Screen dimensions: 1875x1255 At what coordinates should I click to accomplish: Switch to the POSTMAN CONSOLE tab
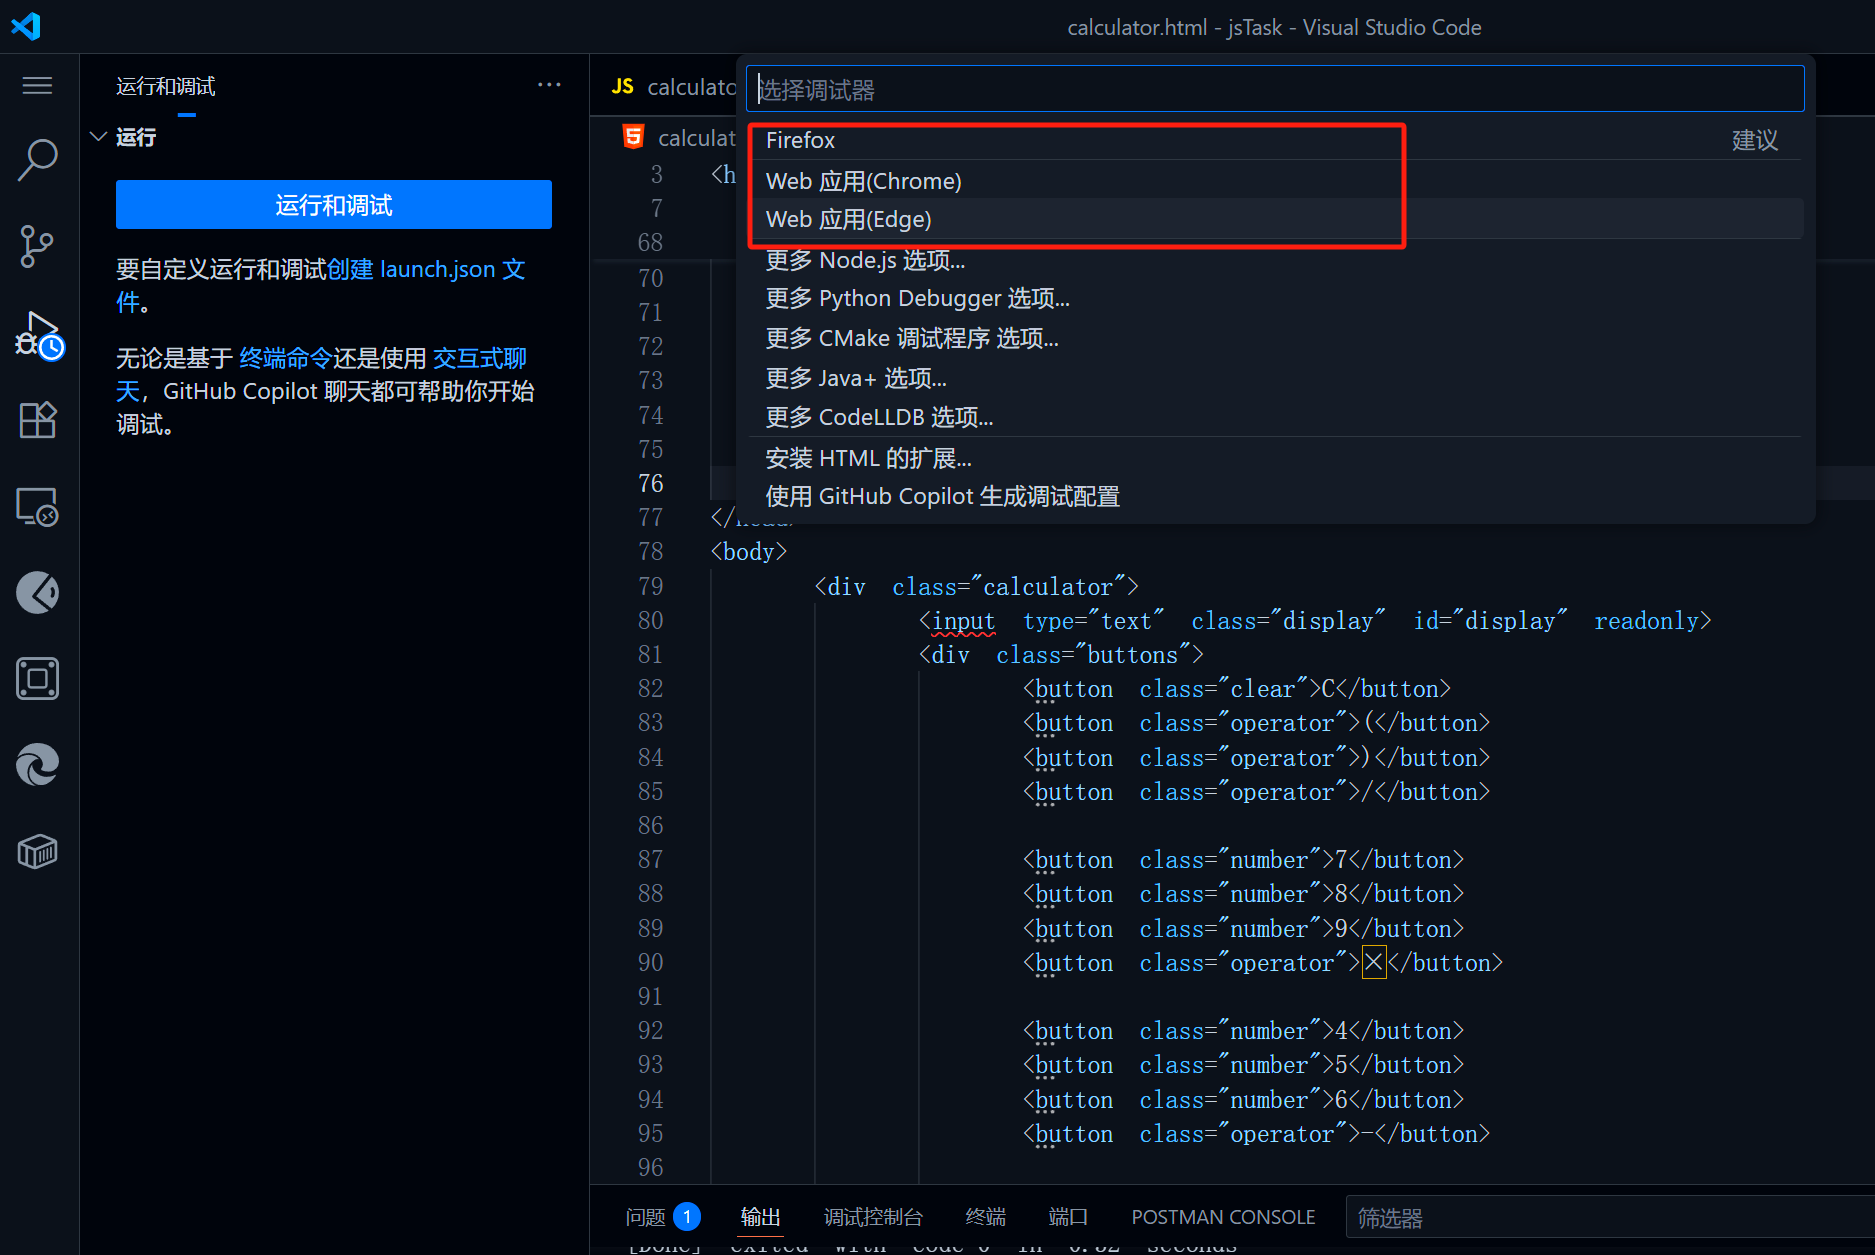point(1223,1217)
